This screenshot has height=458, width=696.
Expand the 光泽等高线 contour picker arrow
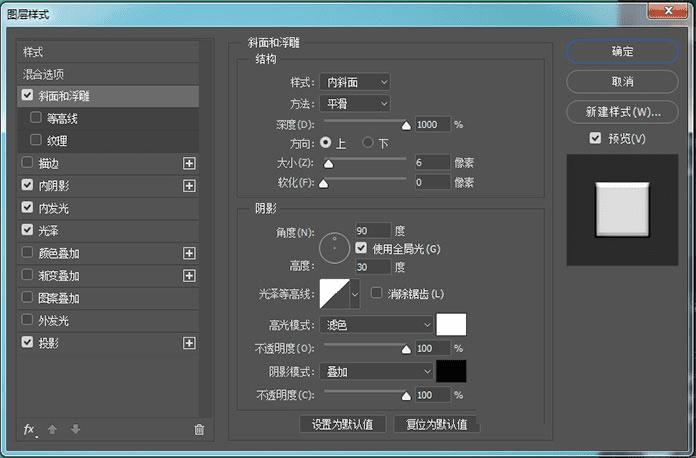[355, 294]
